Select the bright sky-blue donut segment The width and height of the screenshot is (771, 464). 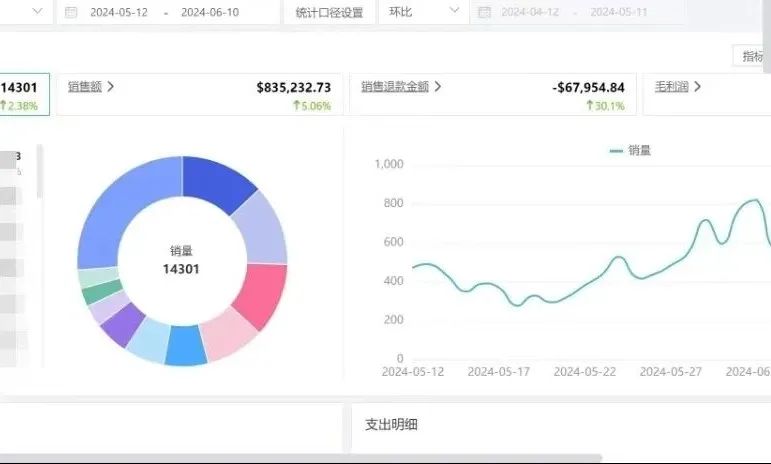[x=185, y=347]
